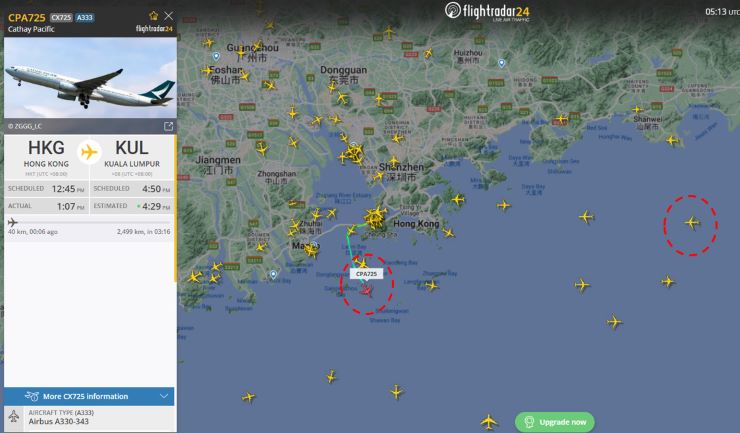Select the large aircraft beside Upgrade now
The height and width of the screenshot is (433, 740).
[x=489, y=421]
